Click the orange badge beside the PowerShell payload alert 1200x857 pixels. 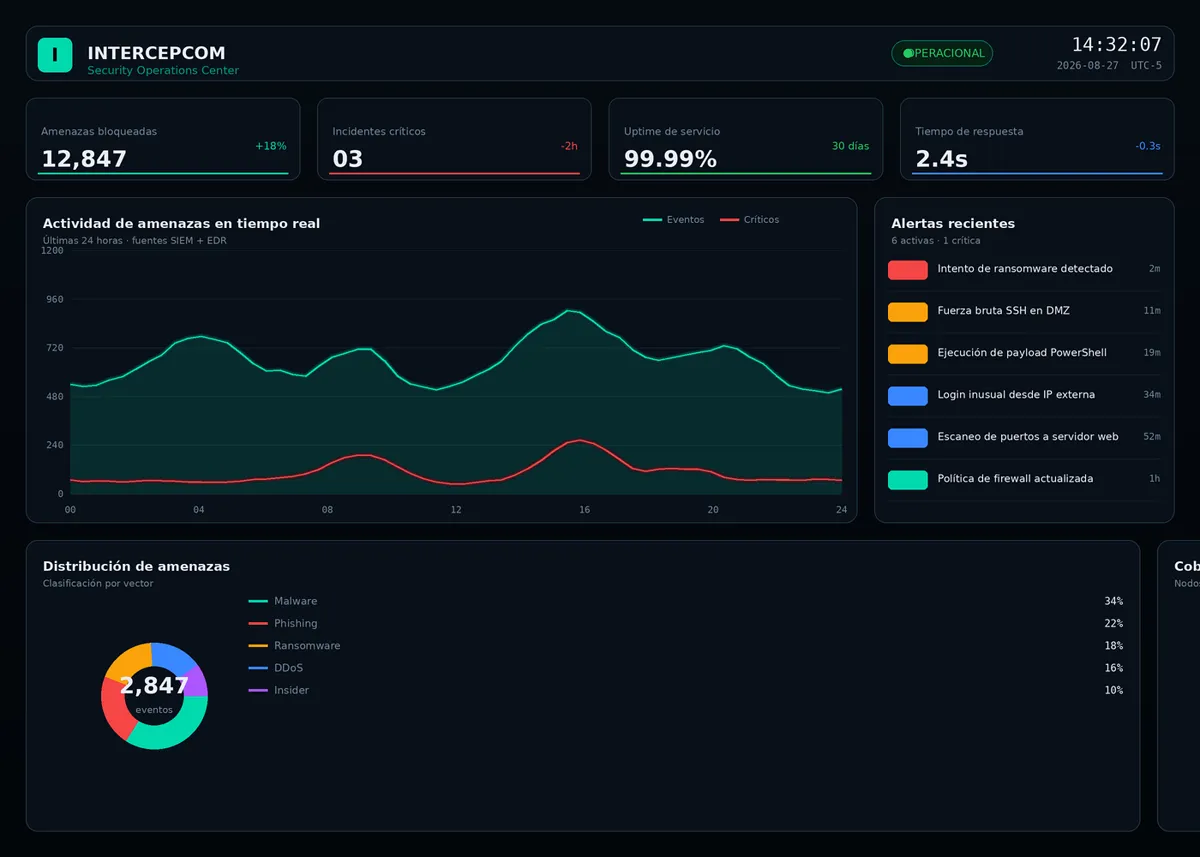pos(907,353)
